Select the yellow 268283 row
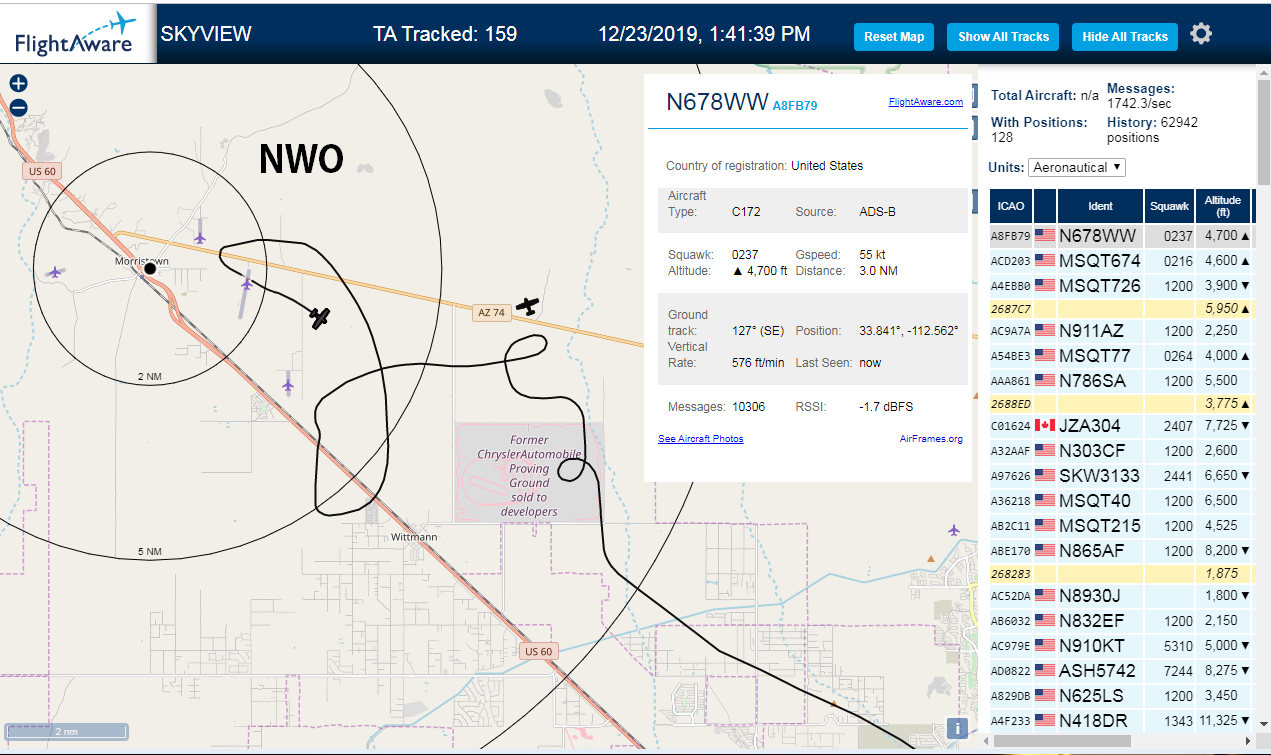Viewport: 1271px width, 755px height. click(1120, 573)
